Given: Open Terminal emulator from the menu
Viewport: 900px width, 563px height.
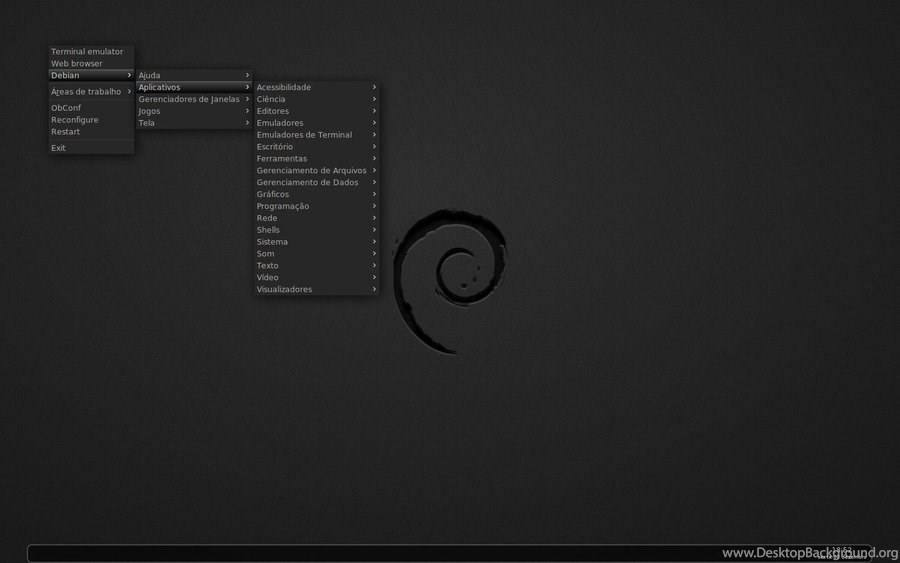Looking at the screenshot, I should click(x=91, y=52).
